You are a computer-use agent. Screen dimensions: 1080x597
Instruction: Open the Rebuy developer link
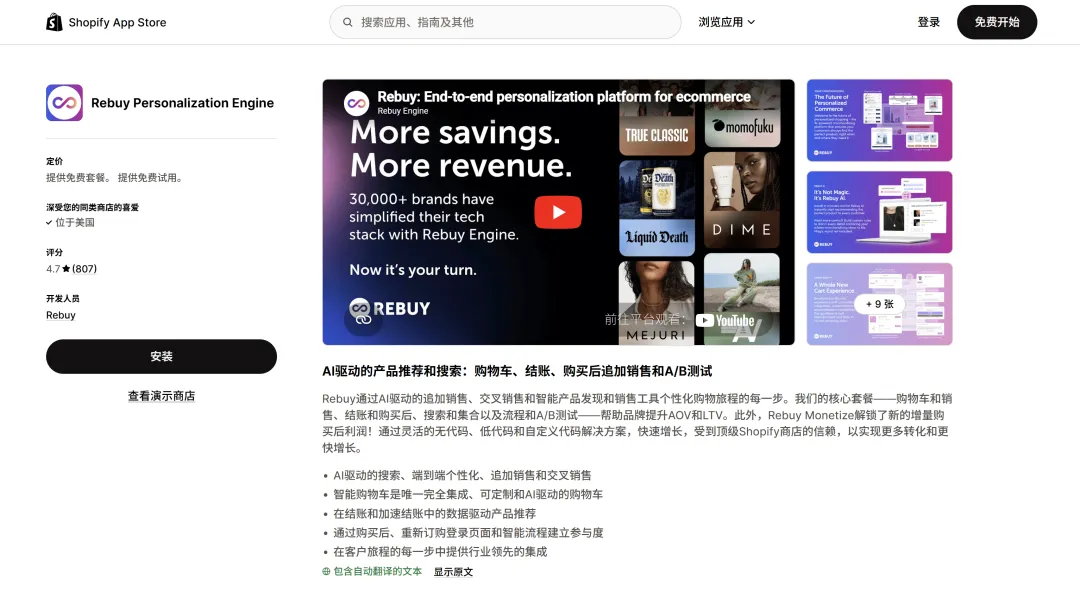point(61,315)
